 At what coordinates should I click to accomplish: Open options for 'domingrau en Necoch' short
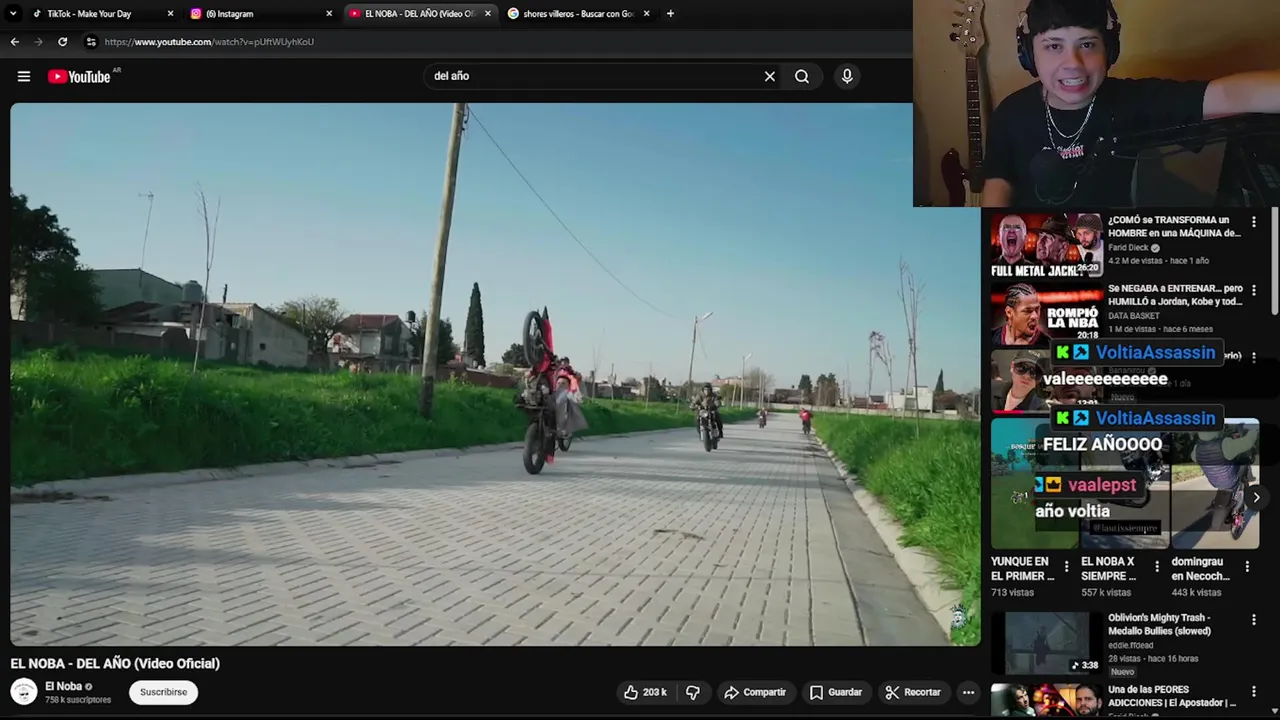tap(1247, 567)
